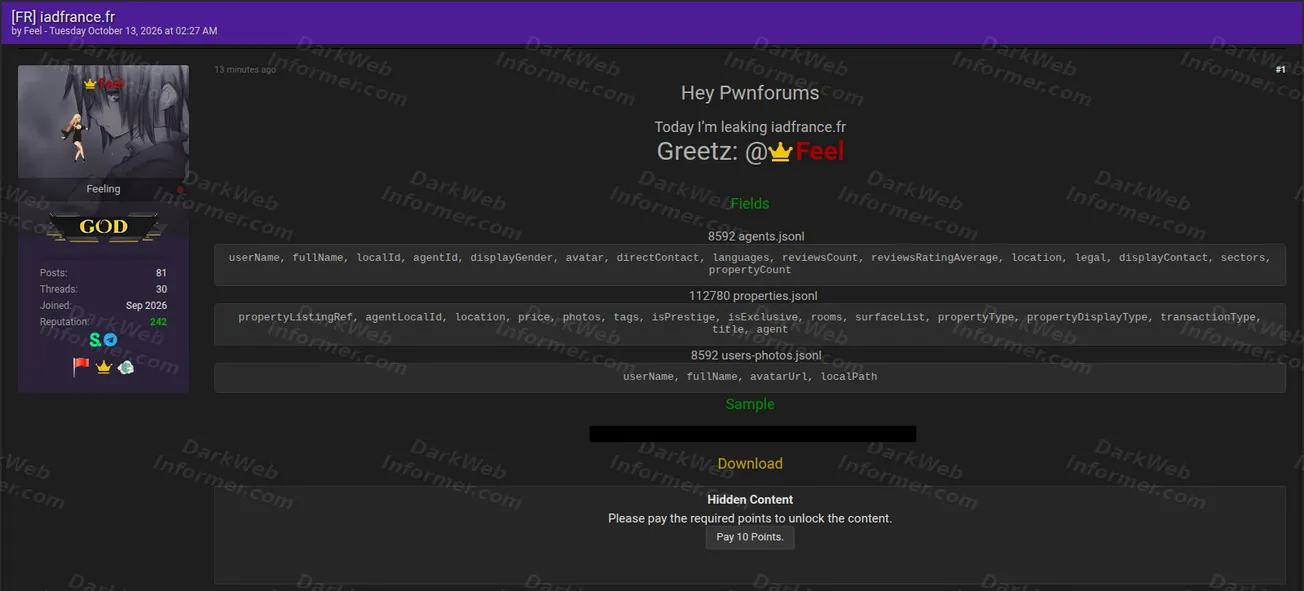Viewport: 1304px width, 591px height.
Task: Click the 'Today I'm leaking iadfrance.fr' line
Action: tap(750, 127)
